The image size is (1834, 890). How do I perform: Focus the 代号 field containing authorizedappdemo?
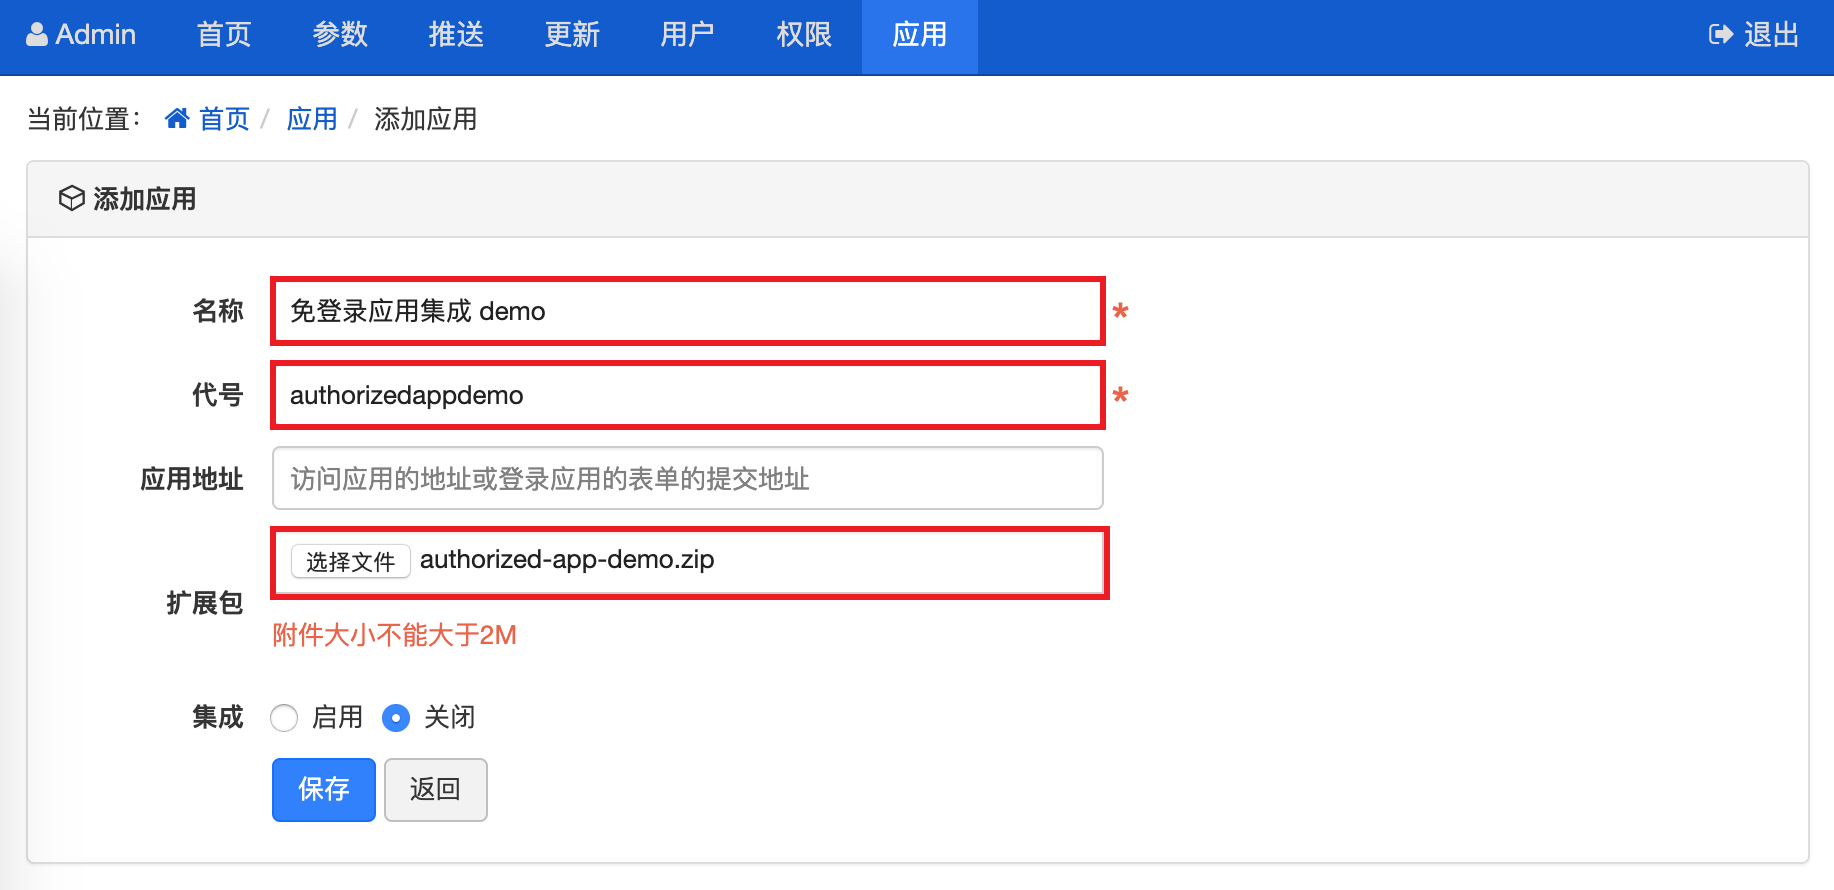688,395
